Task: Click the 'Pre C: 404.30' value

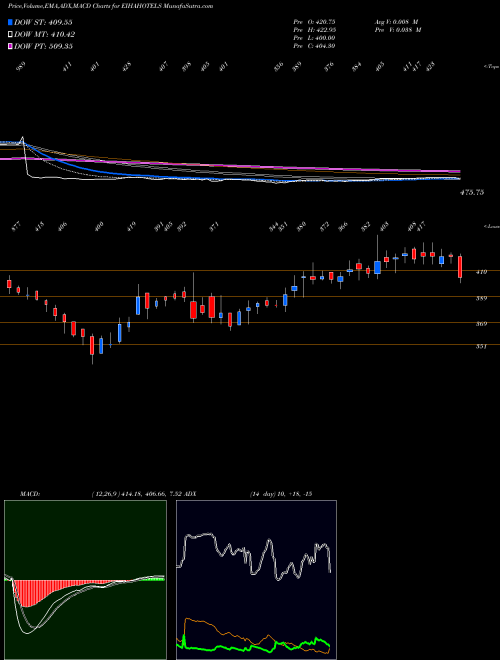Action: [314, 46]
